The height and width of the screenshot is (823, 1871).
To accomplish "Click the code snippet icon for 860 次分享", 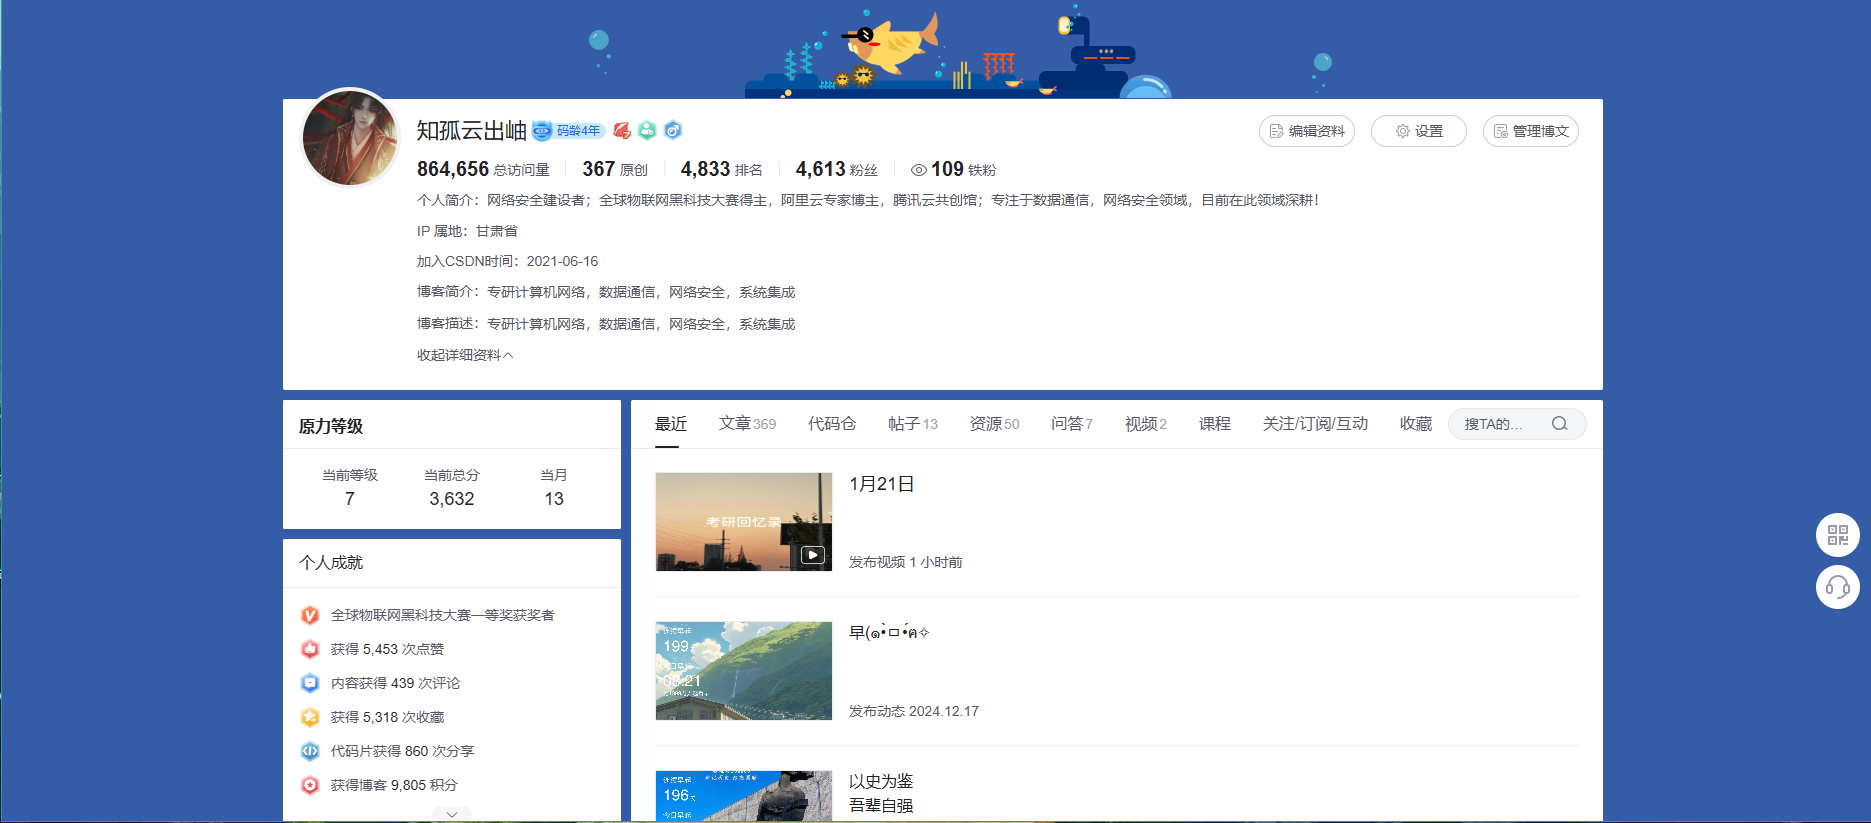I will 310,751.
